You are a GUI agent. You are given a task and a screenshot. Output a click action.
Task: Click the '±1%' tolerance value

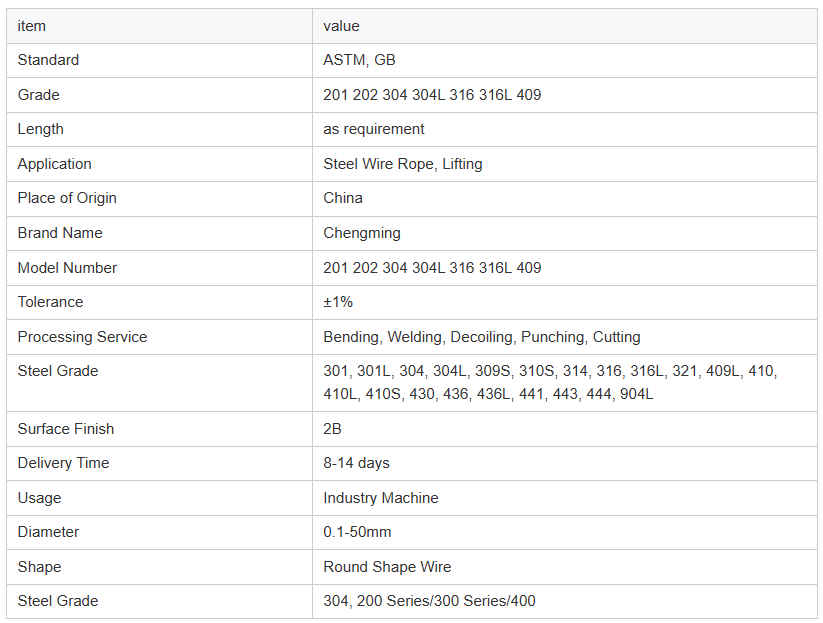click(x=338, y=302)
